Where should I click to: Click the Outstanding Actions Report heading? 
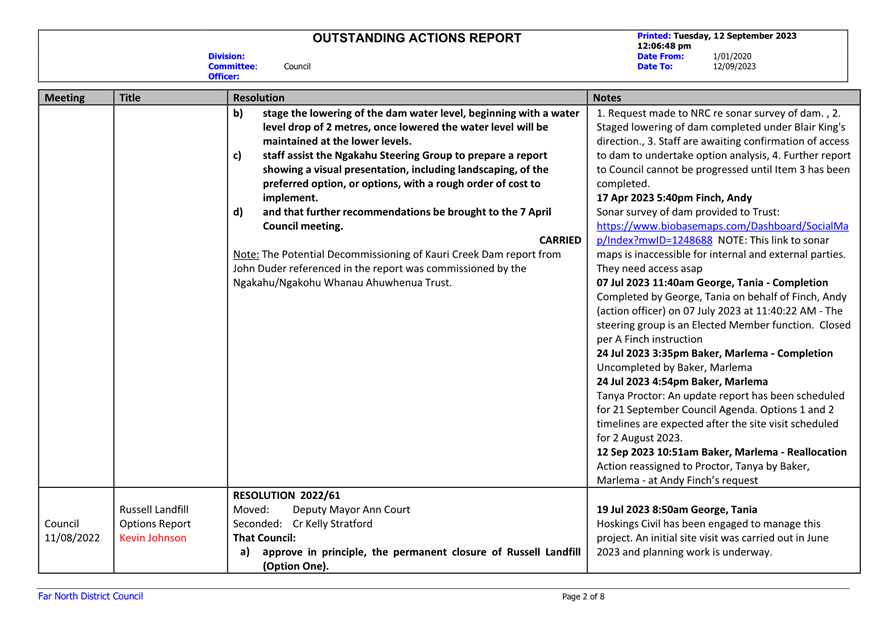[x=417, y=39]
